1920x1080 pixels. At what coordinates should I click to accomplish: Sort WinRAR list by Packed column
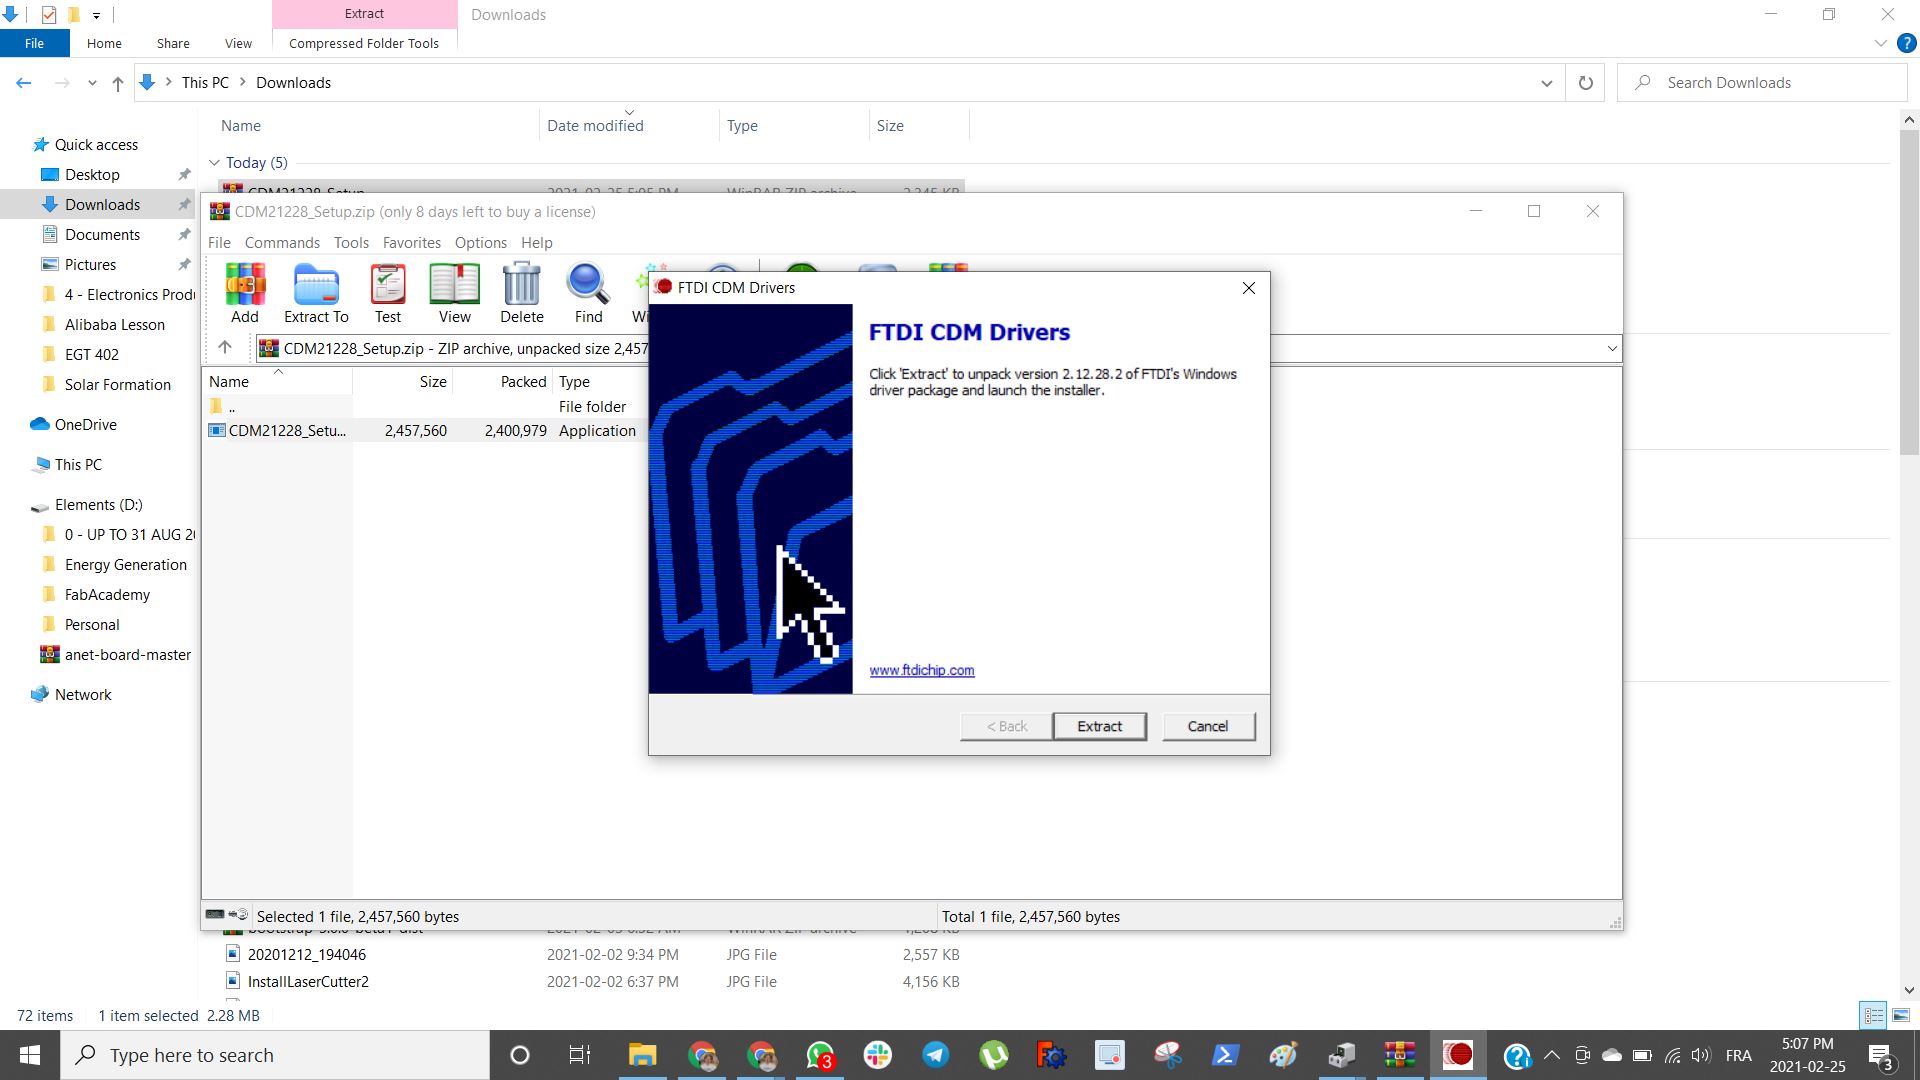[523, 382]
